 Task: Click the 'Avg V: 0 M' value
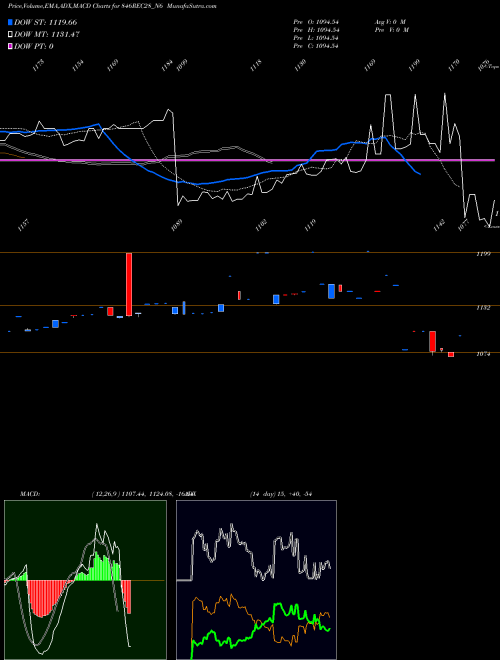coord(390,22)
